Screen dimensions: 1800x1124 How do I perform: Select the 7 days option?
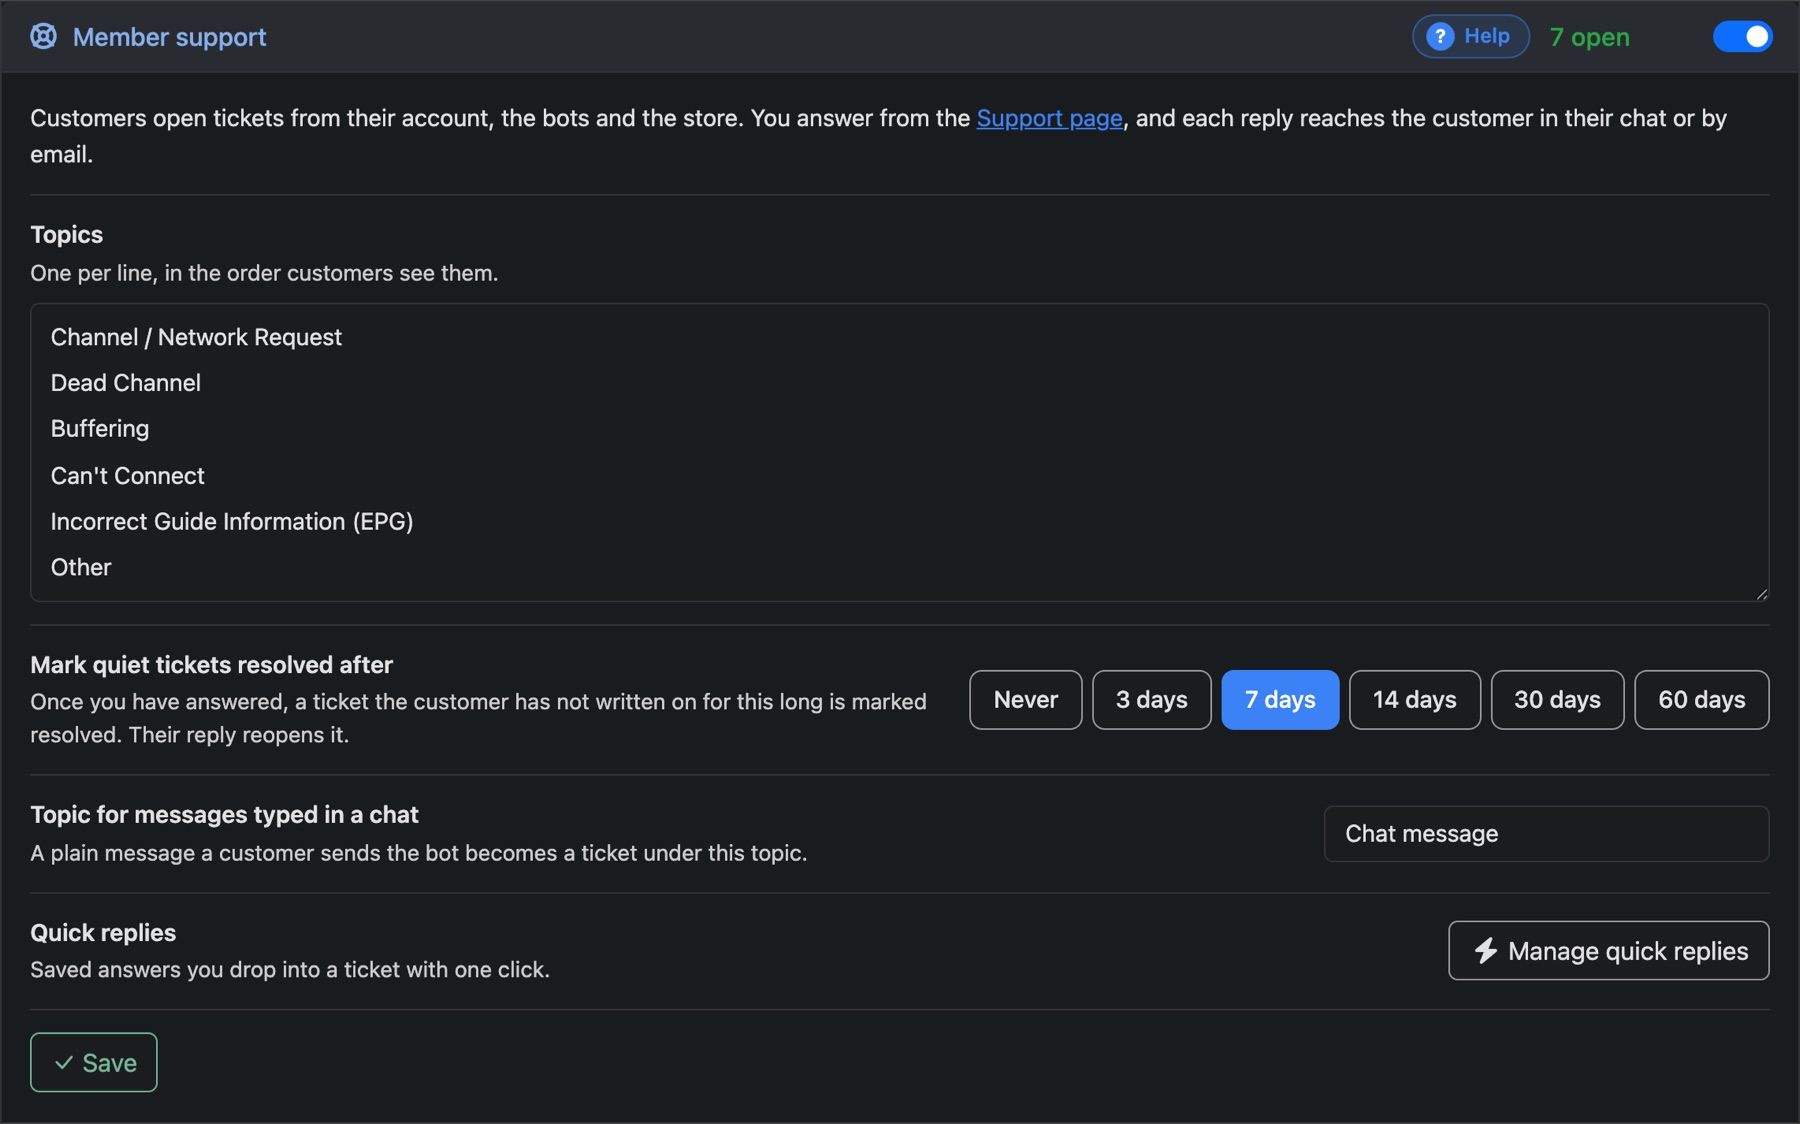(x=1280, y=700)
